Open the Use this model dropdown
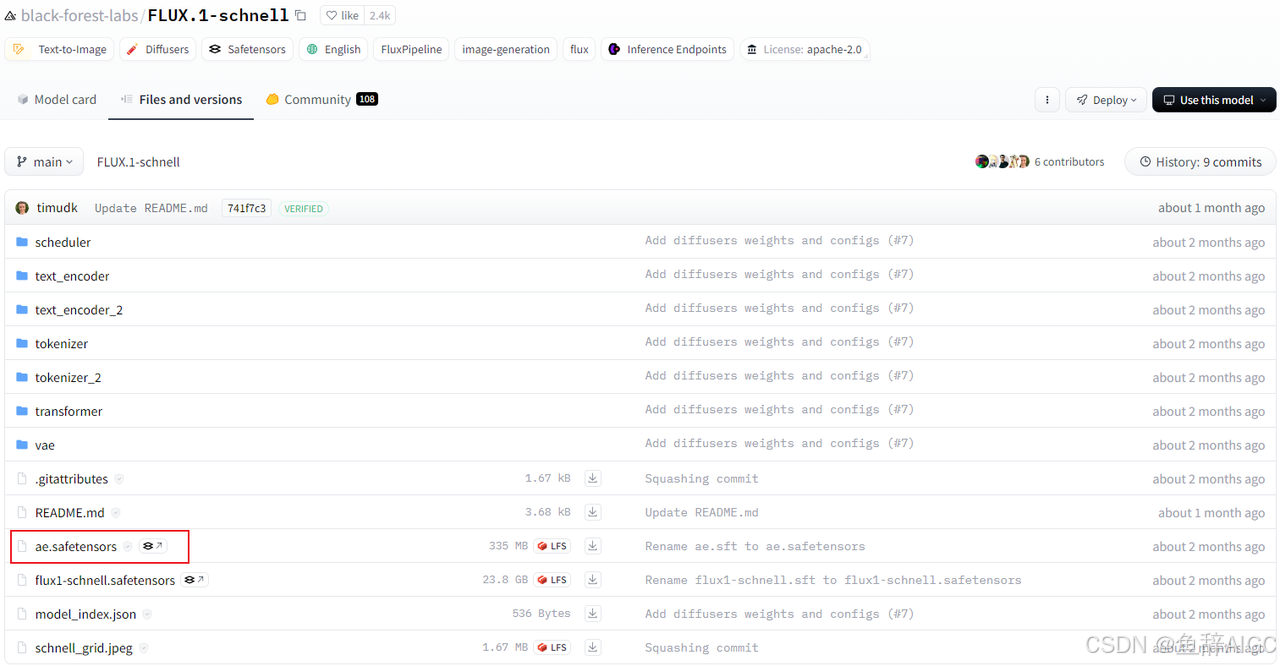 pos(1214,100)
